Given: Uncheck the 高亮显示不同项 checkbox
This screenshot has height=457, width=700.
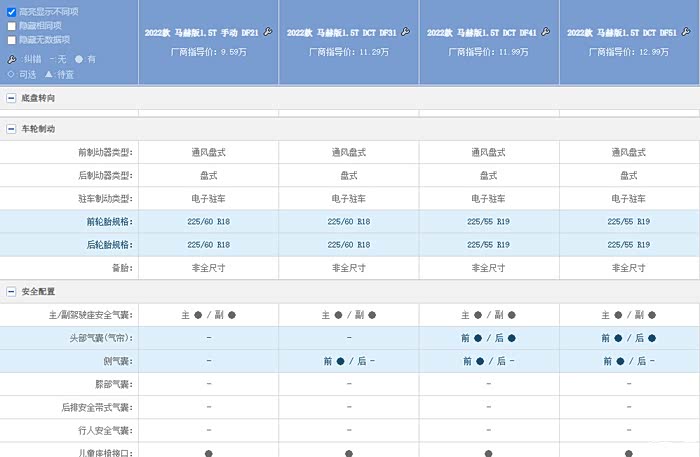Looking at the screenshot, I should 11,11.
